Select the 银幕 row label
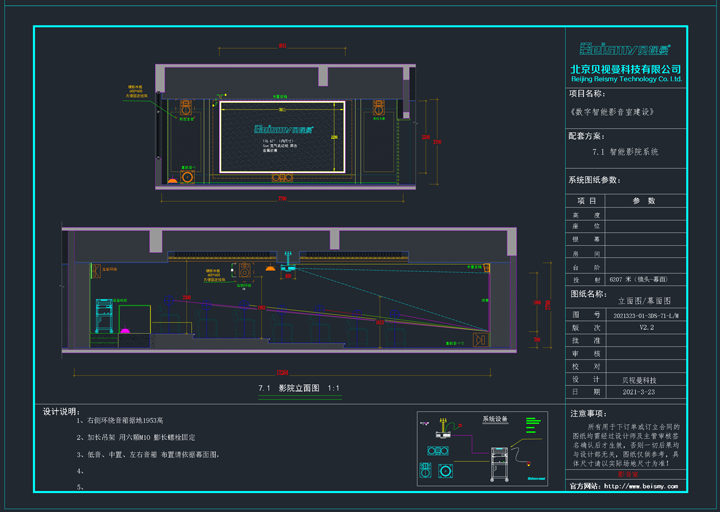Viewport: 720px width, 512px height. pos(586,239)
